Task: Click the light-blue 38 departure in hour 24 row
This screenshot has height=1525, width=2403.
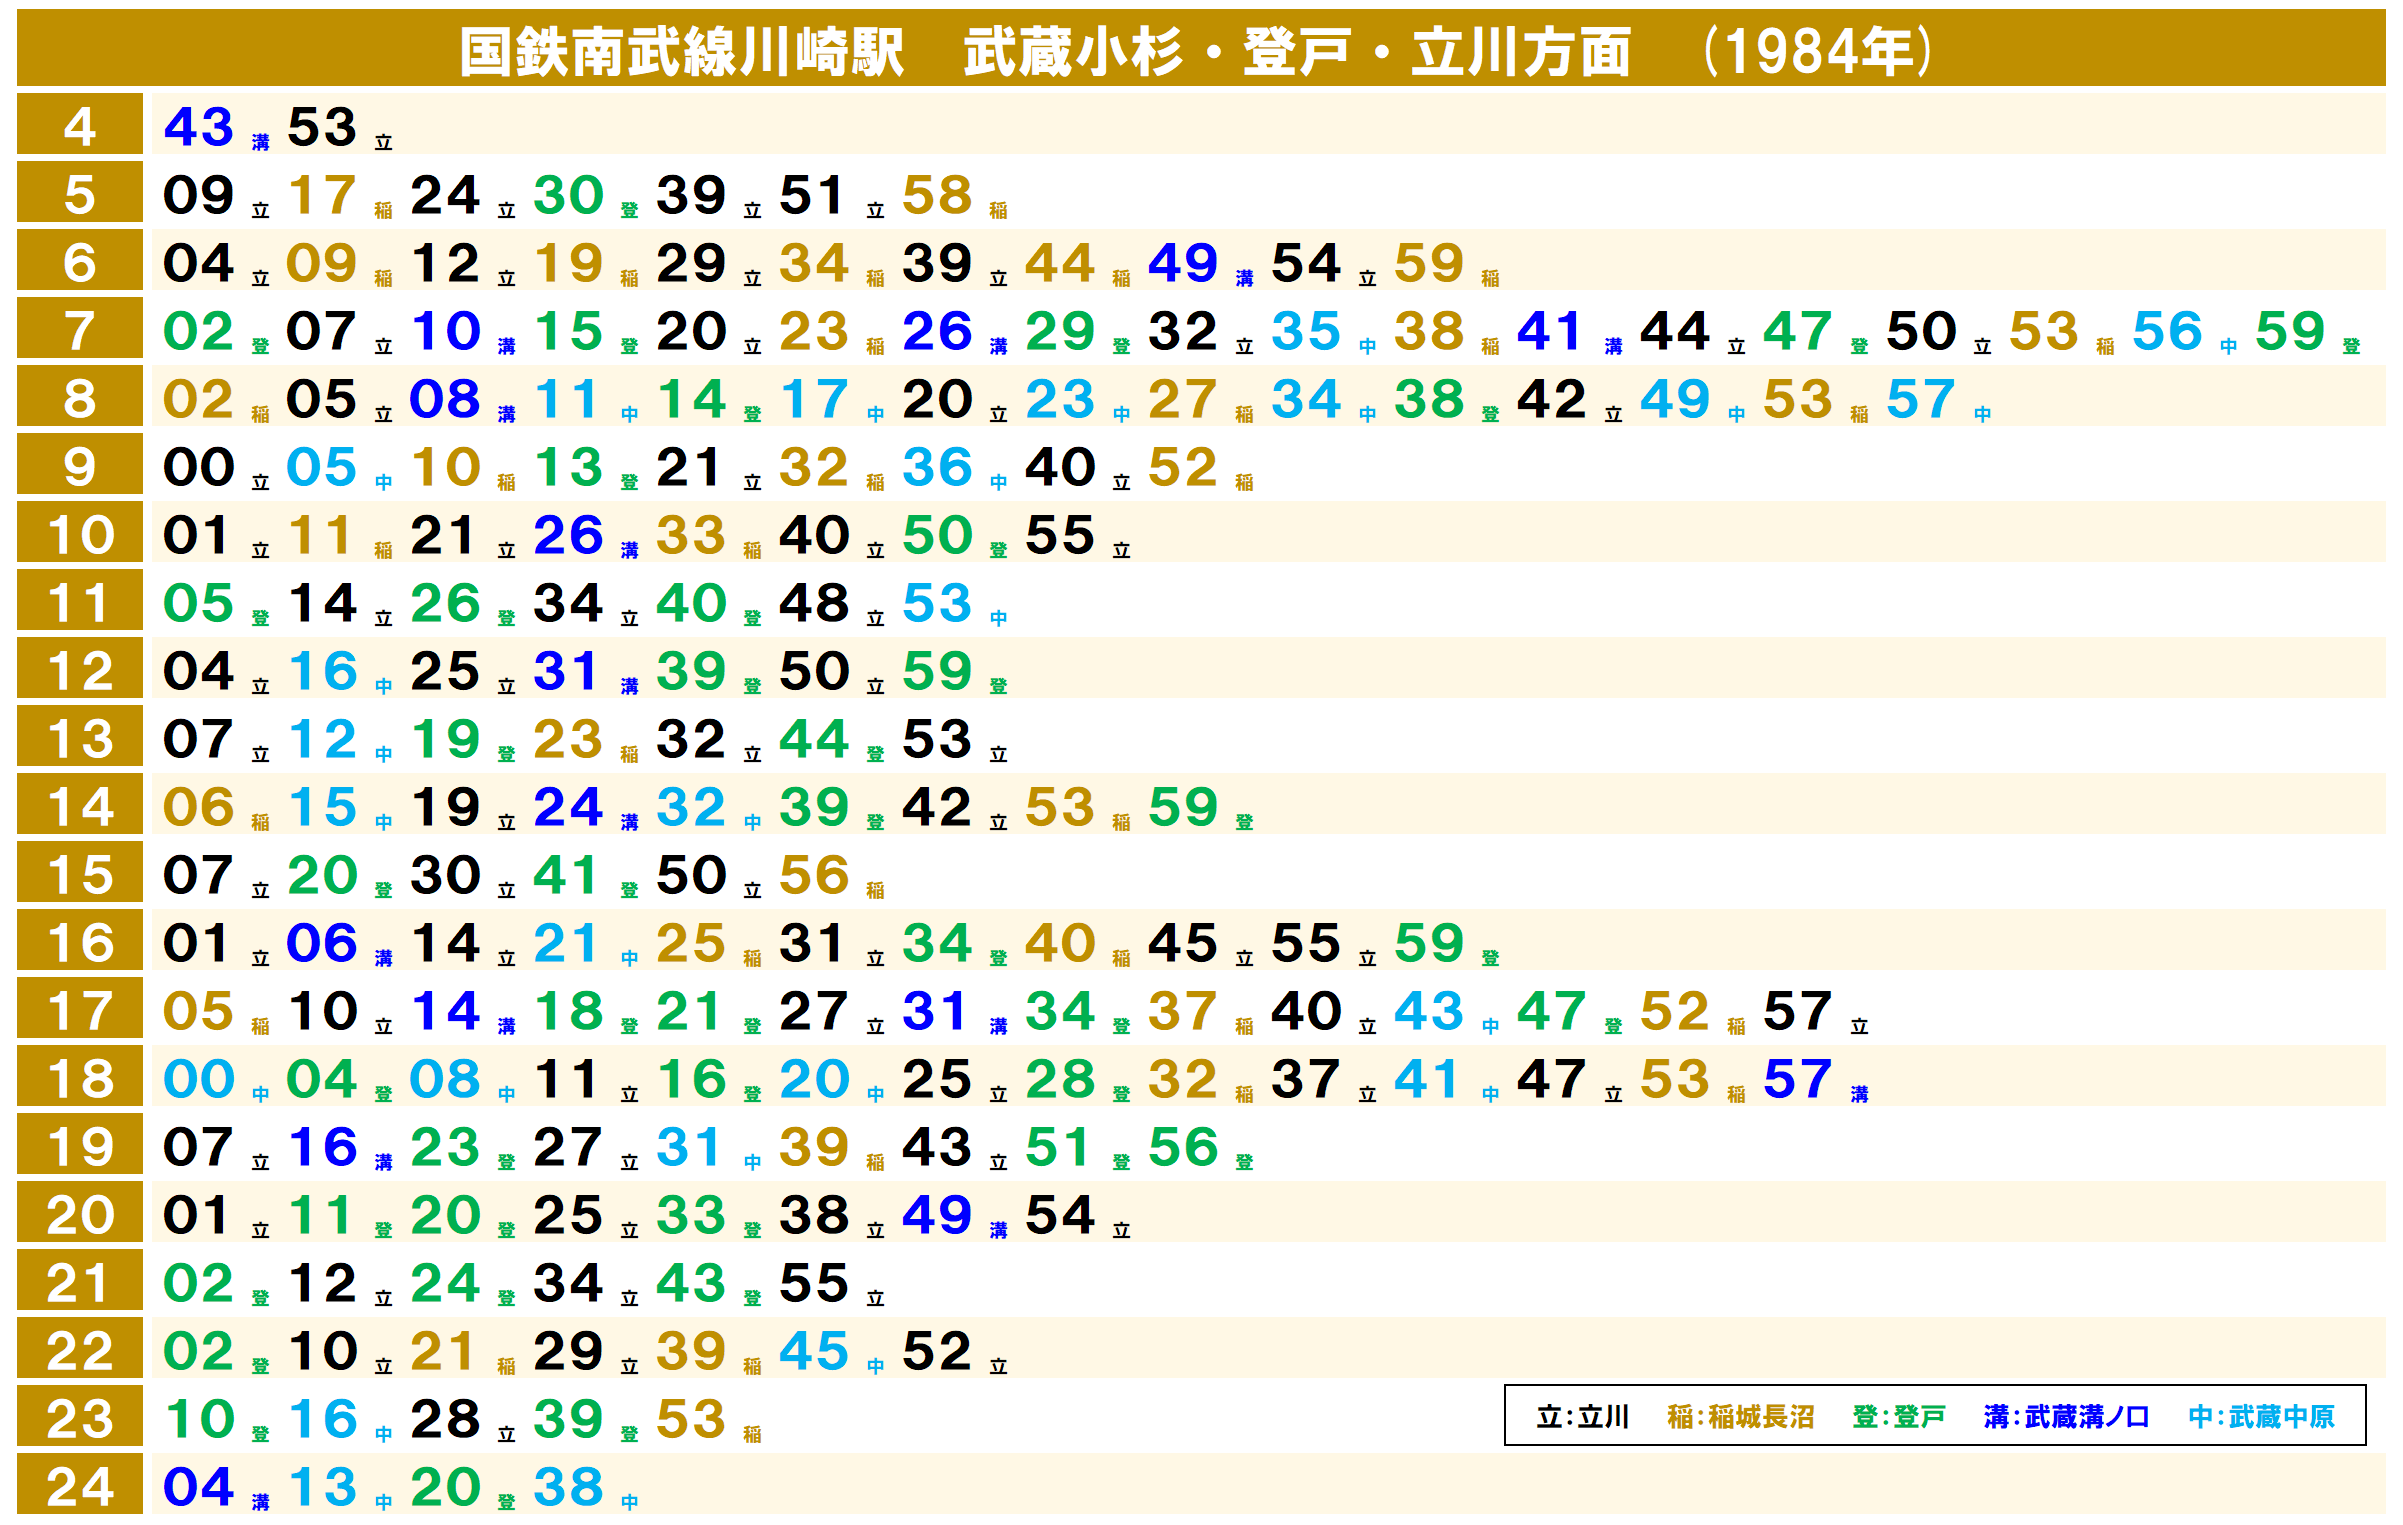Action: 568,1487
